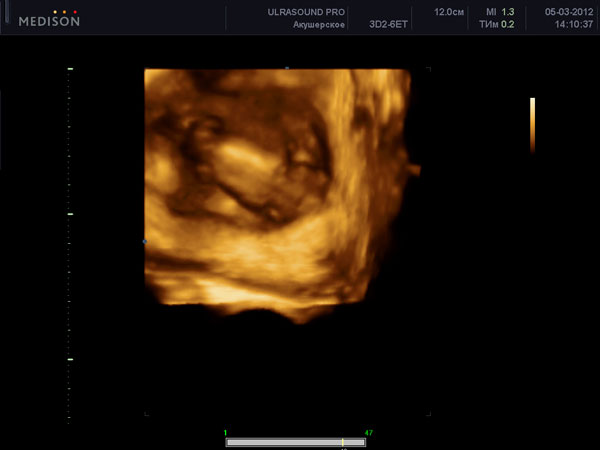This screenshot has height=450, width=600.
Task: Click the last frame number 47 label
Action: point(369,432)
